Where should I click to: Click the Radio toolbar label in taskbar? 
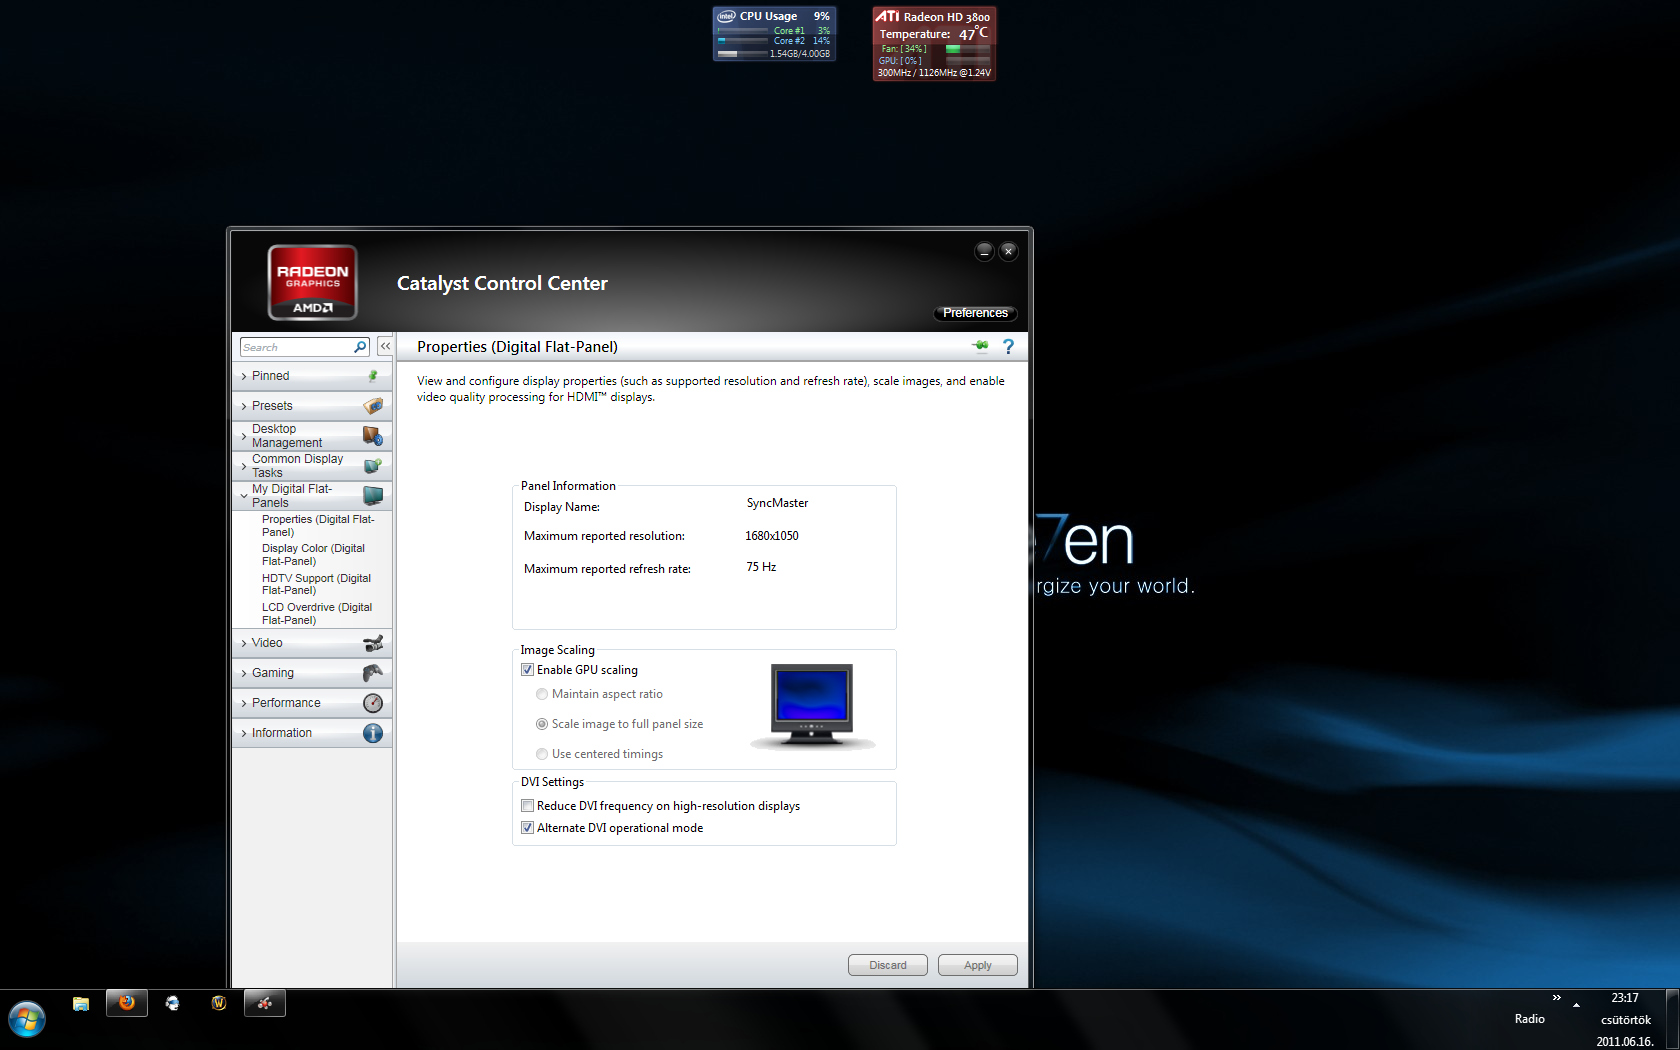coord(1529,1019)
